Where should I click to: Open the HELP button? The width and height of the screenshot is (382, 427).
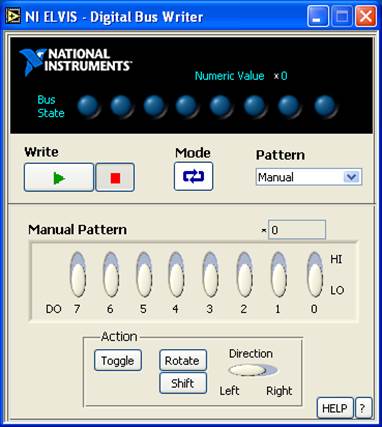point(335,408)
